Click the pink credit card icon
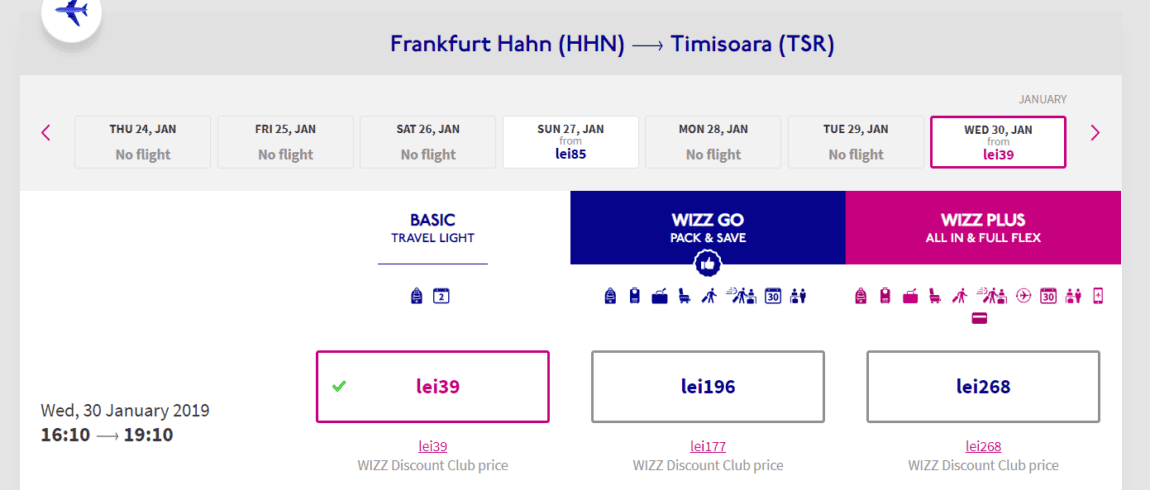 tap(979, 318)
